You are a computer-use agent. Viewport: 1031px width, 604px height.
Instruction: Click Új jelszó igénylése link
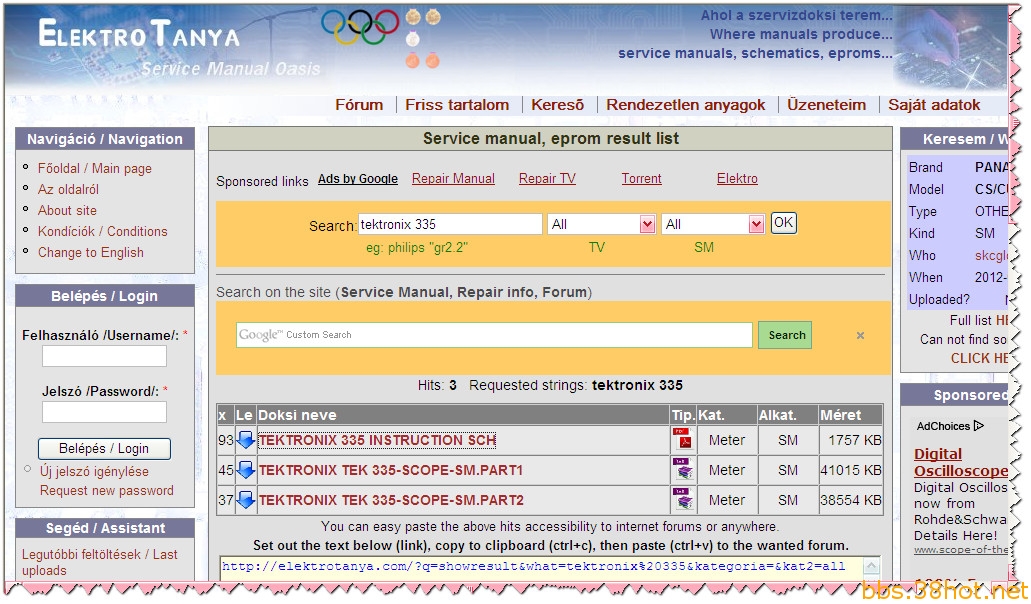pyautogui.click(x=94, y=471)
